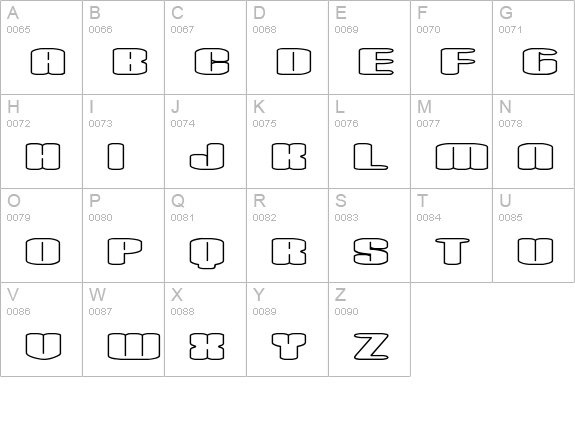
Task: Select the Q glyph cell 0081
Action: 206,235
